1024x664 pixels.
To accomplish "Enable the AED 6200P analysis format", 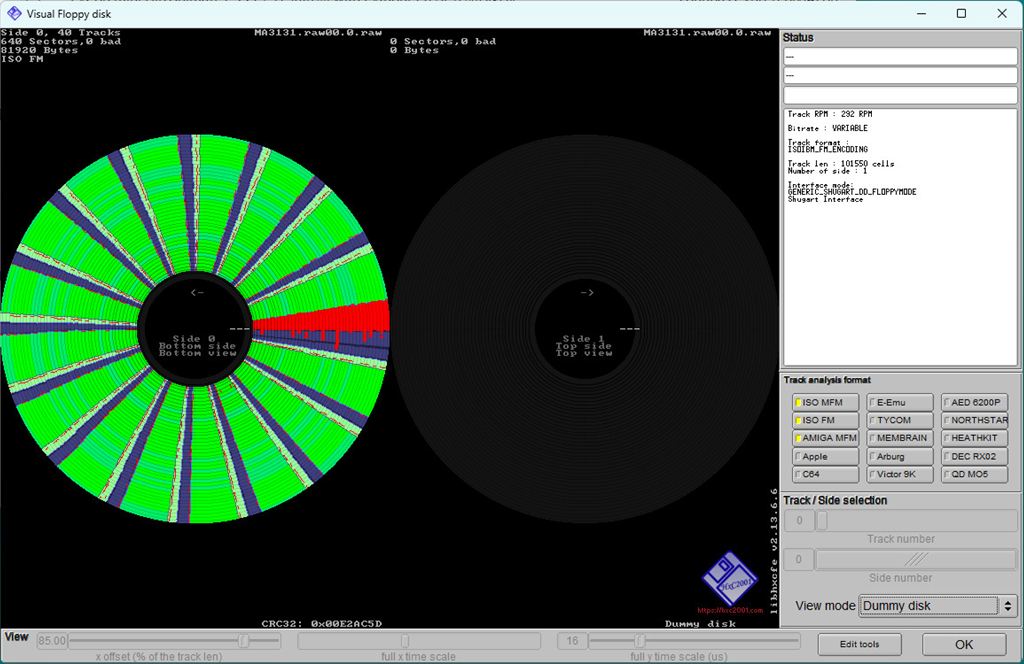I will coord(974,402).
